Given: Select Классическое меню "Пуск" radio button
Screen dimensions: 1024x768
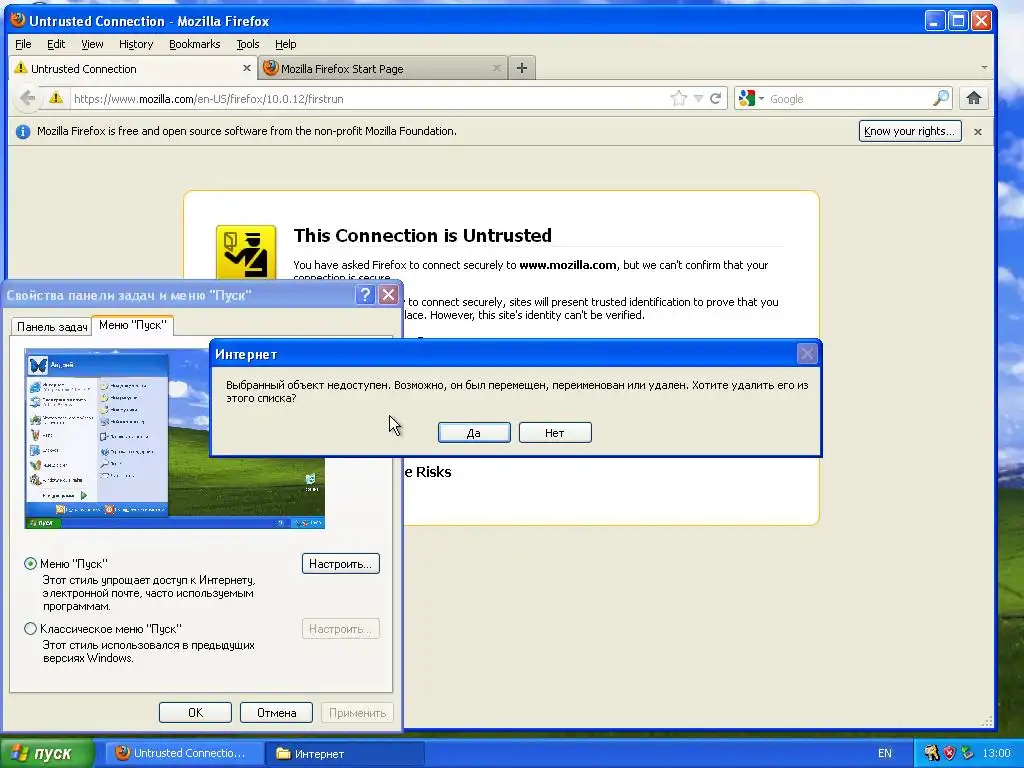Looking at the screenshot, I should point(30,628).
